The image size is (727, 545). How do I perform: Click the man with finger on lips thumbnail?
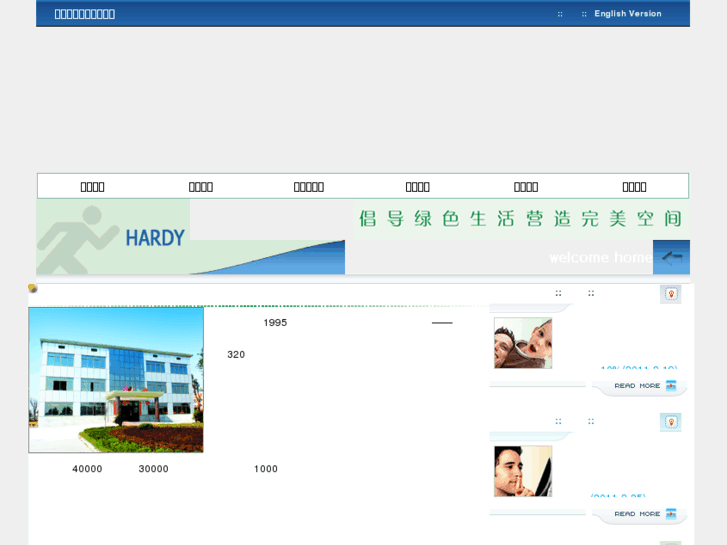coord(523,471)
